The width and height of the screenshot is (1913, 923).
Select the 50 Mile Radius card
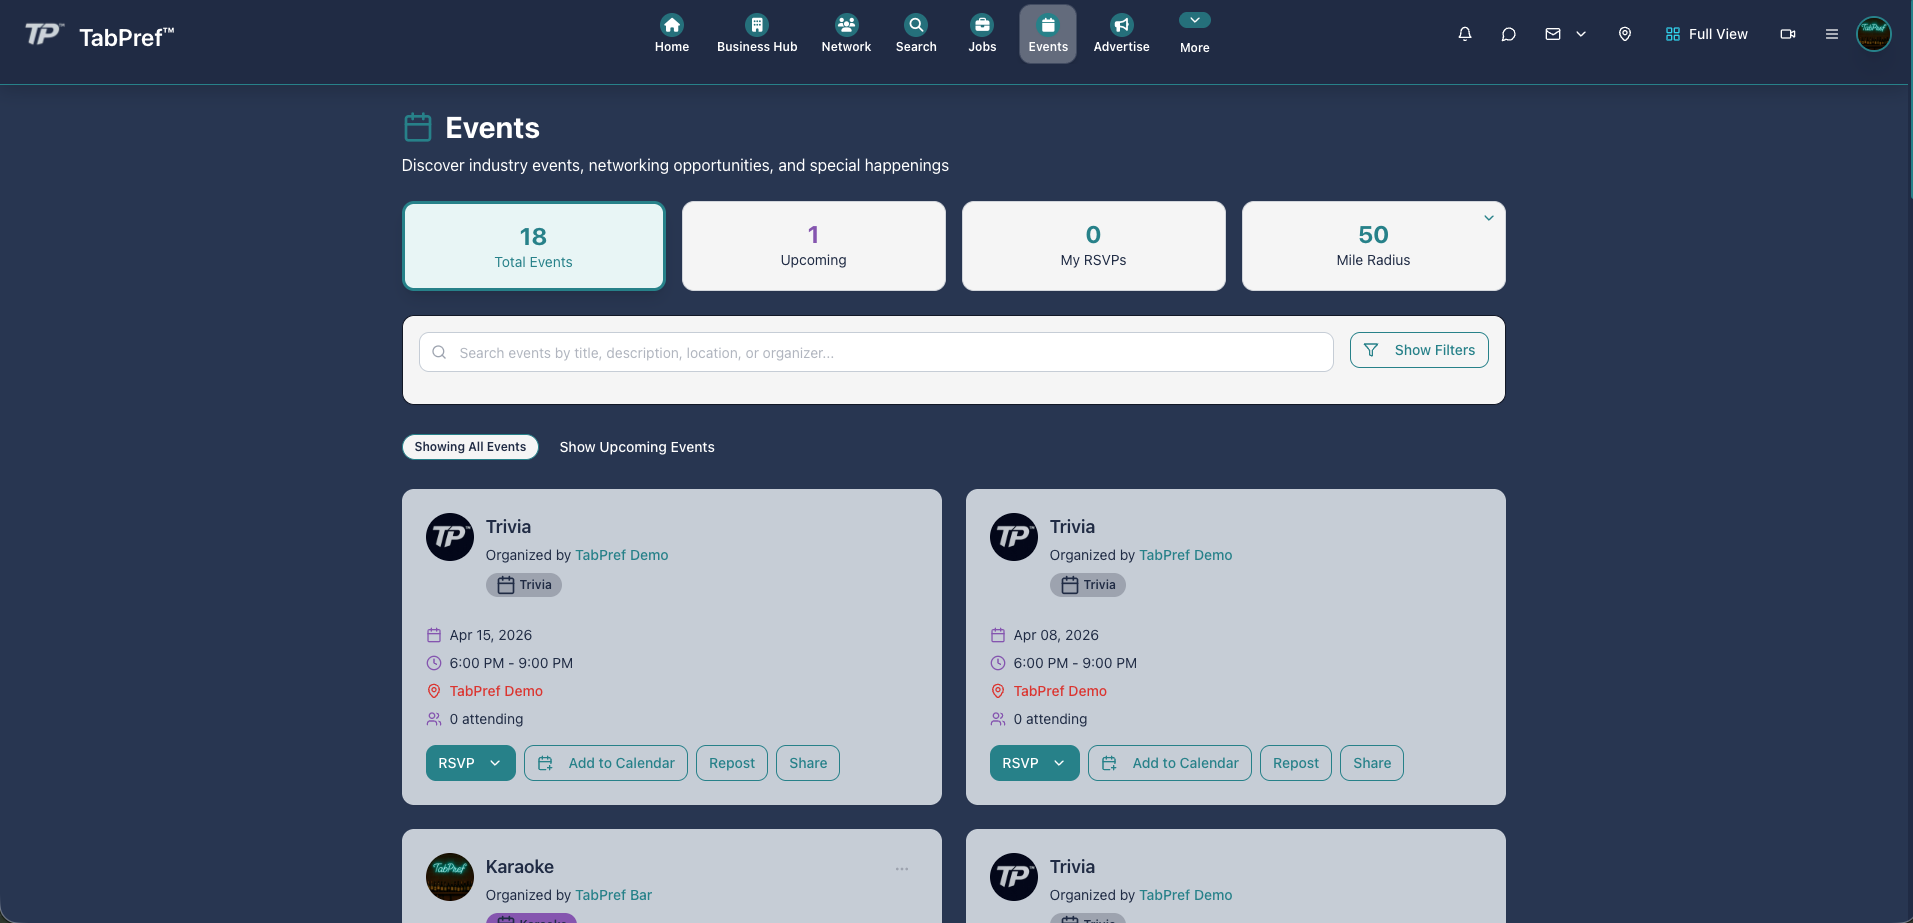1374,246
